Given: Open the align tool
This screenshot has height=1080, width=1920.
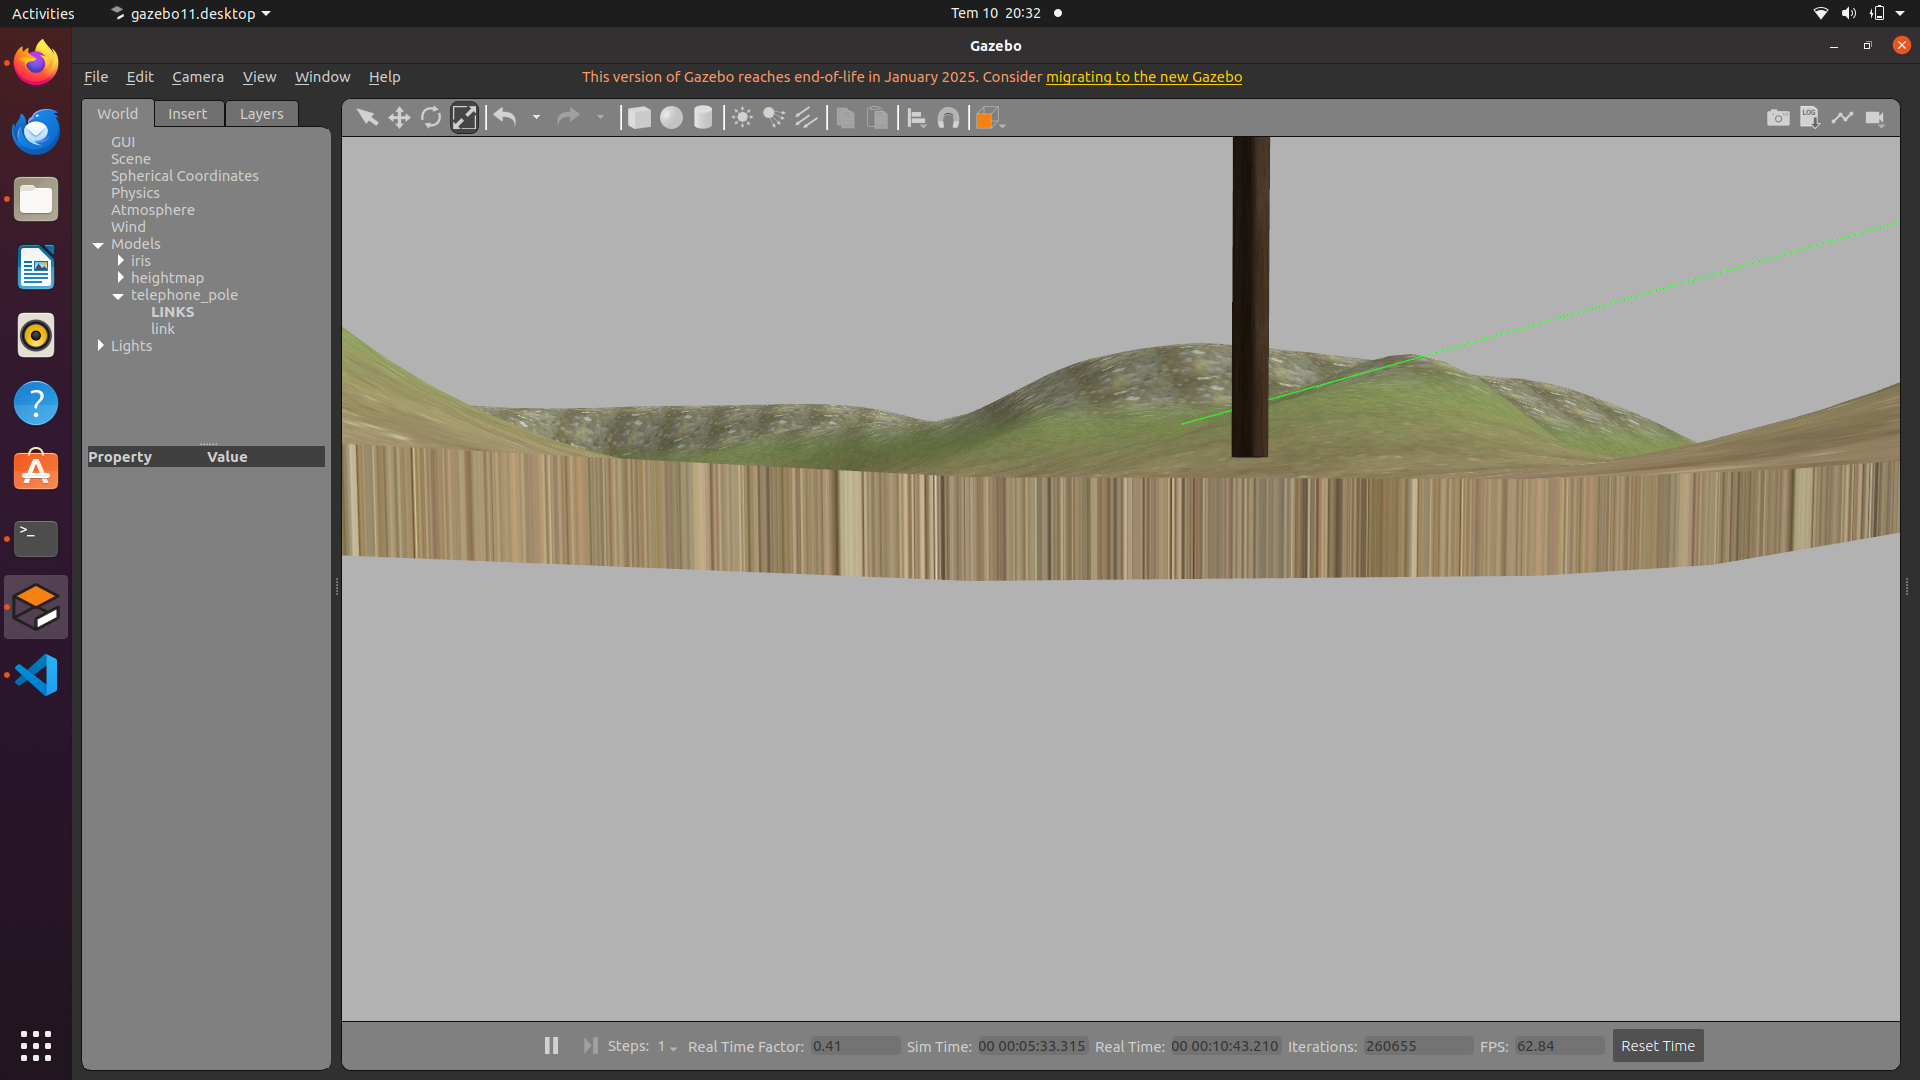Looking at the screenshot, I should click(x=916, y=118).
